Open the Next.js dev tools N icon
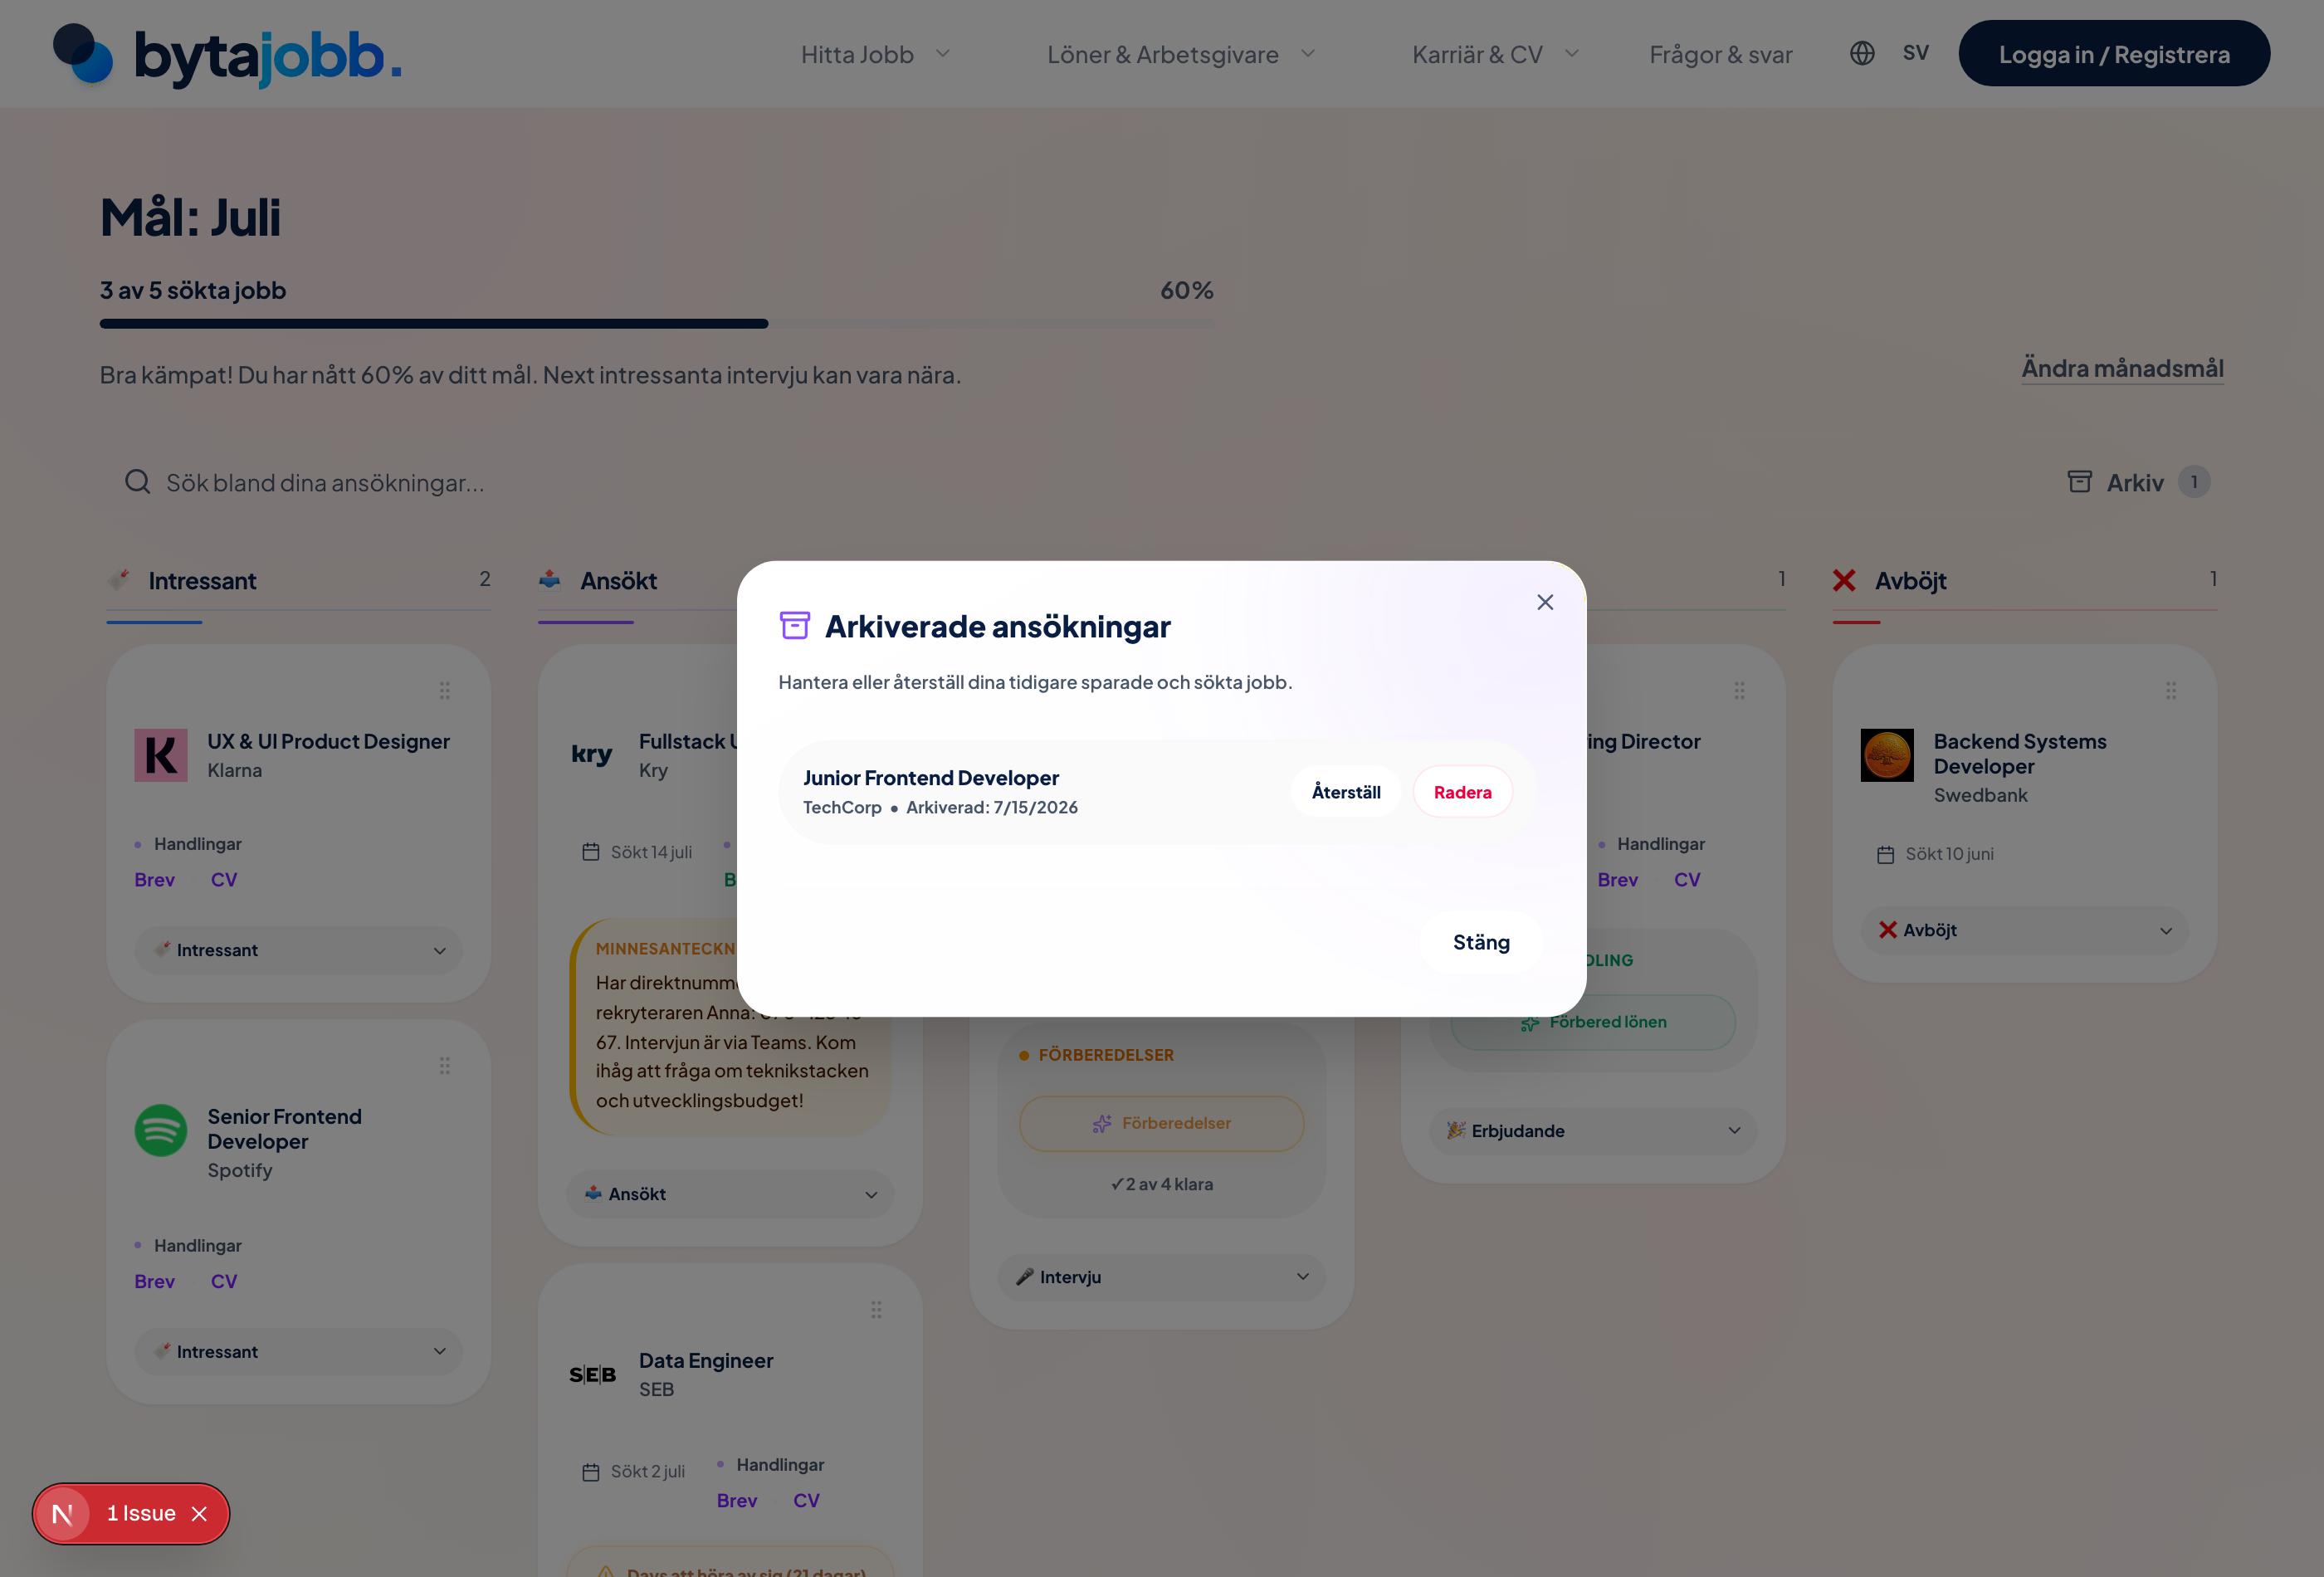Viewport: 2324px width, 1577px height. (63, 1514)
